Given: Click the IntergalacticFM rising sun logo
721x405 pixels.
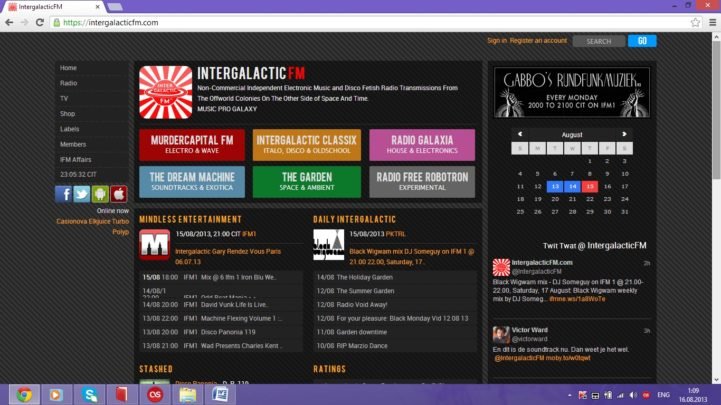Looking at the screenshot, I should pyautogui.click(x=166, y=92).
